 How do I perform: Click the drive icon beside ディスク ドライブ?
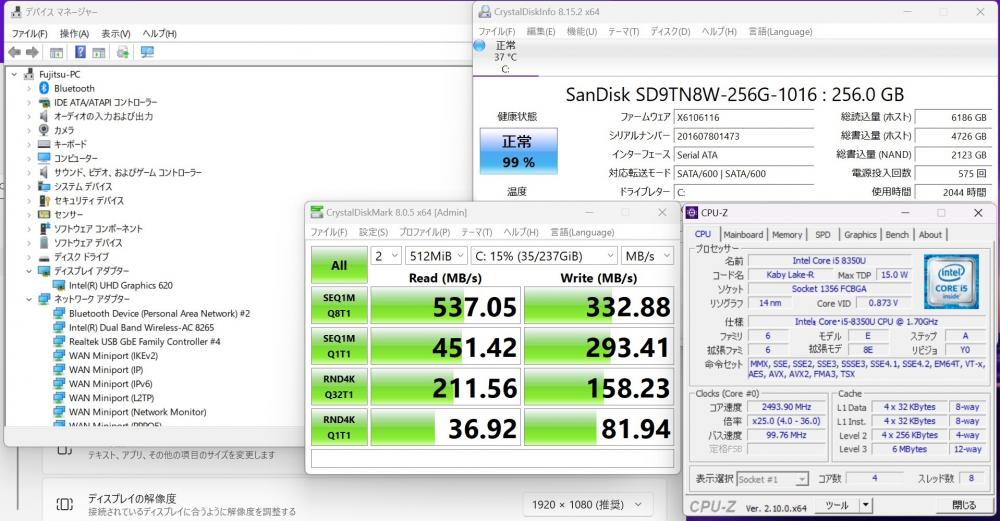point(44,257)
